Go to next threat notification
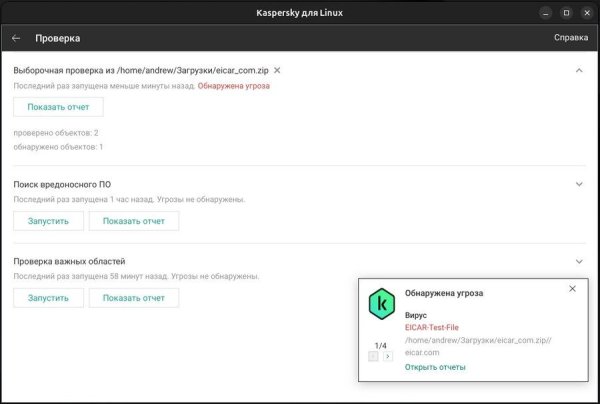 [388, 356]
